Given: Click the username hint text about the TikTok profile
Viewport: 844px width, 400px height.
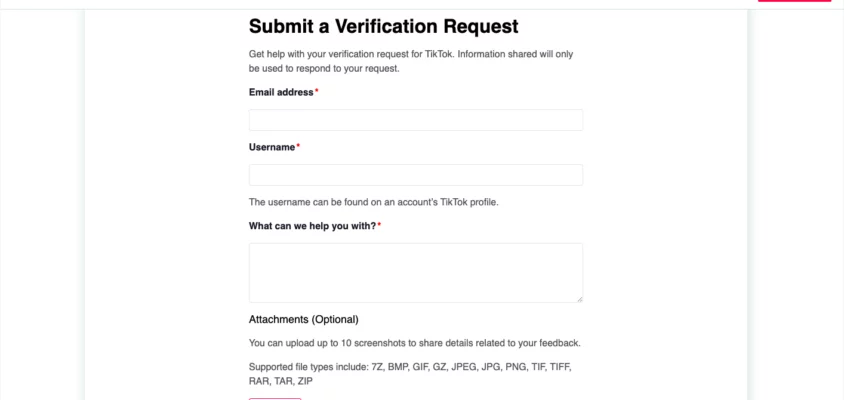Looking at the screenshot, I should pos(373,202).
